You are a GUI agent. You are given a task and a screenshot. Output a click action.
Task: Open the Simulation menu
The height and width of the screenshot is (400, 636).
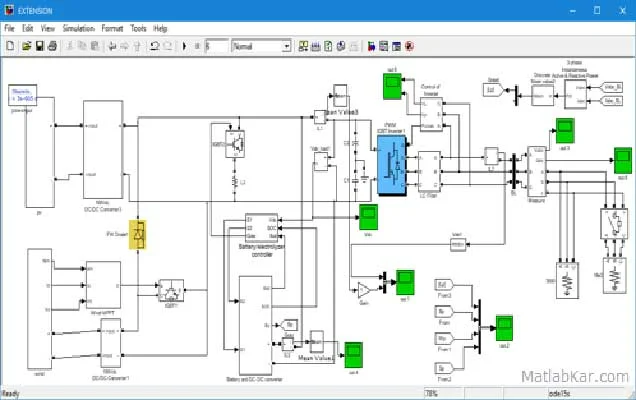point(78,28)
